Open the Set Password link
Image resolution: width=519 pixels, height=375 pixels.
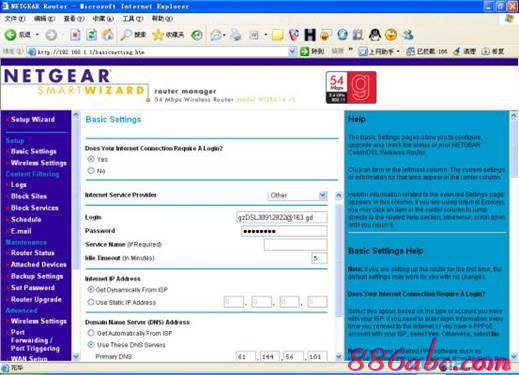pos(33,288)
